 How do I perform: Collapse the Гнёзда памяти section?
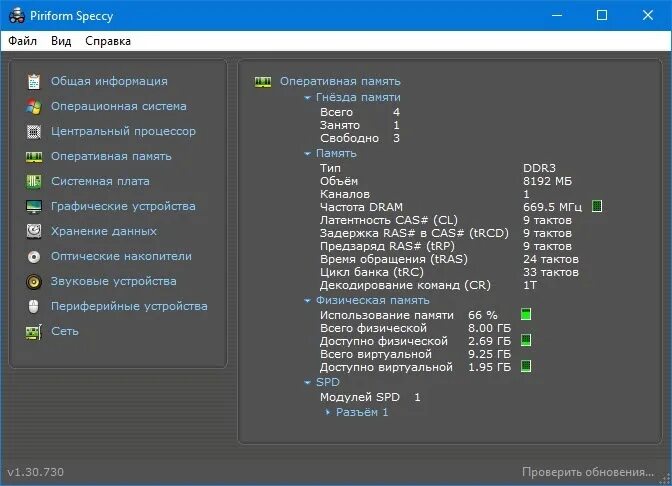(307, 98)
